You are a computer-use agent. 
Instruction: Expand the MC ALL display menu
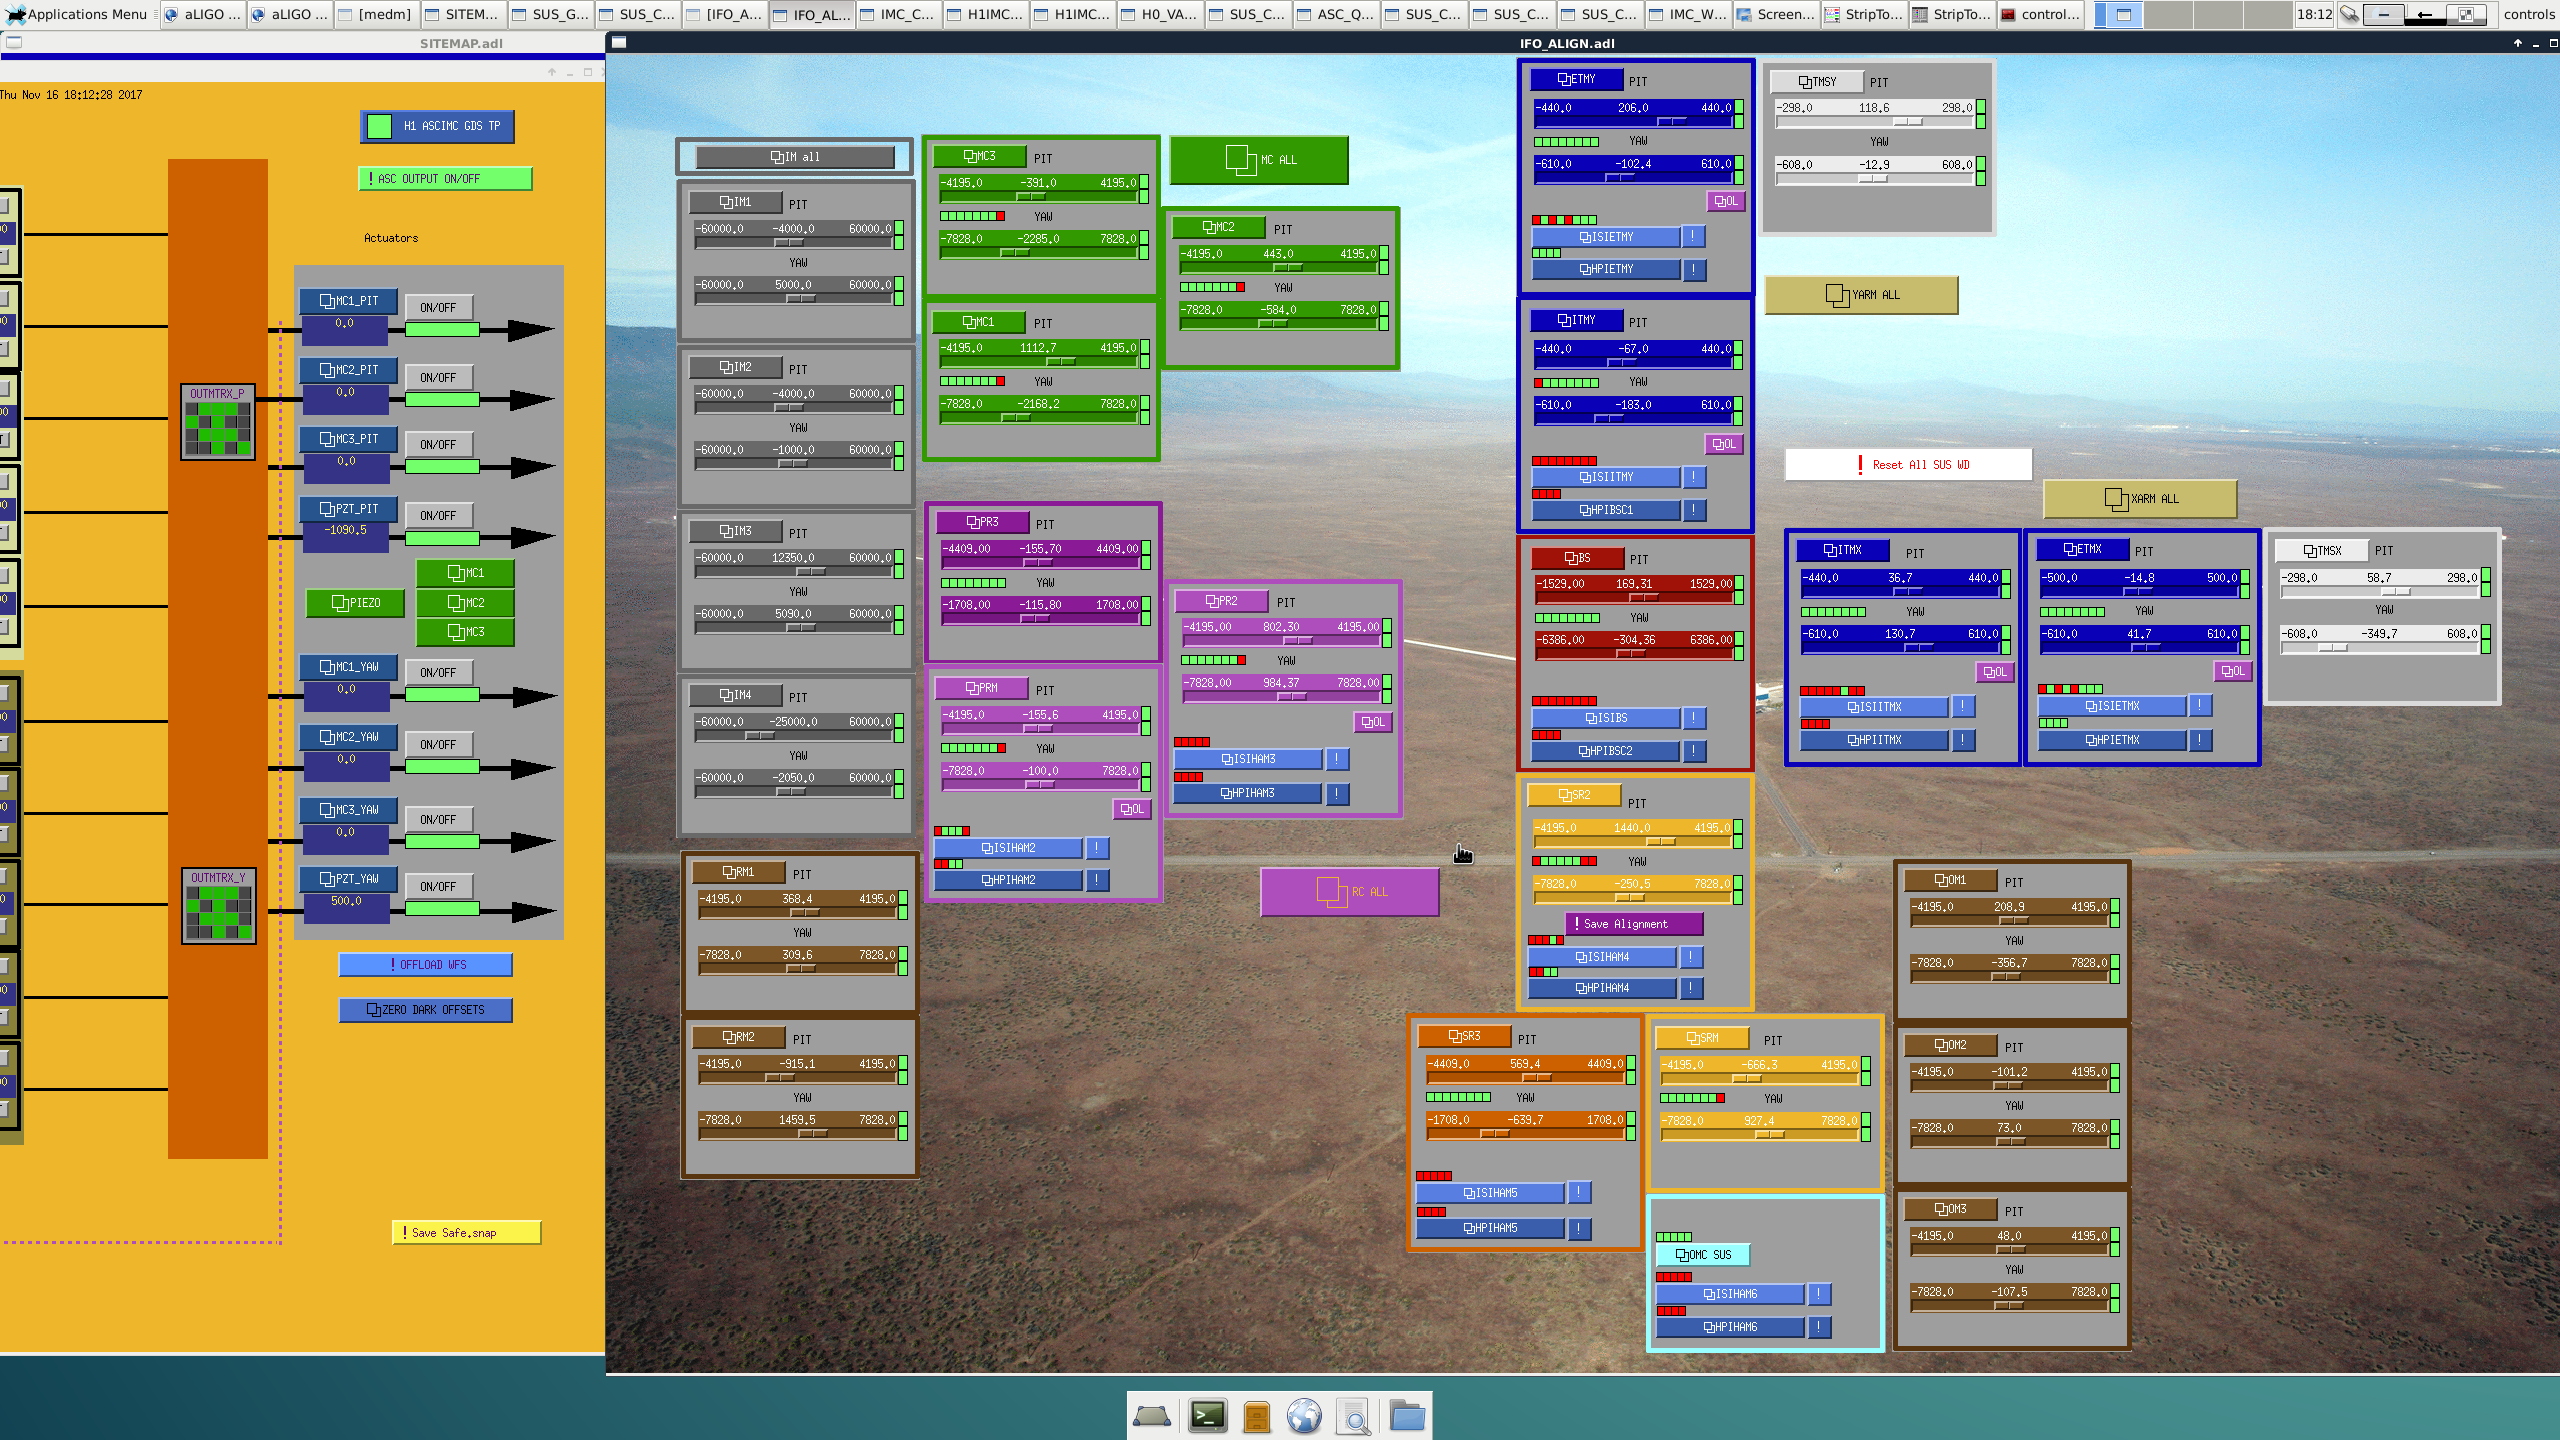click(x=1259, y=160)
